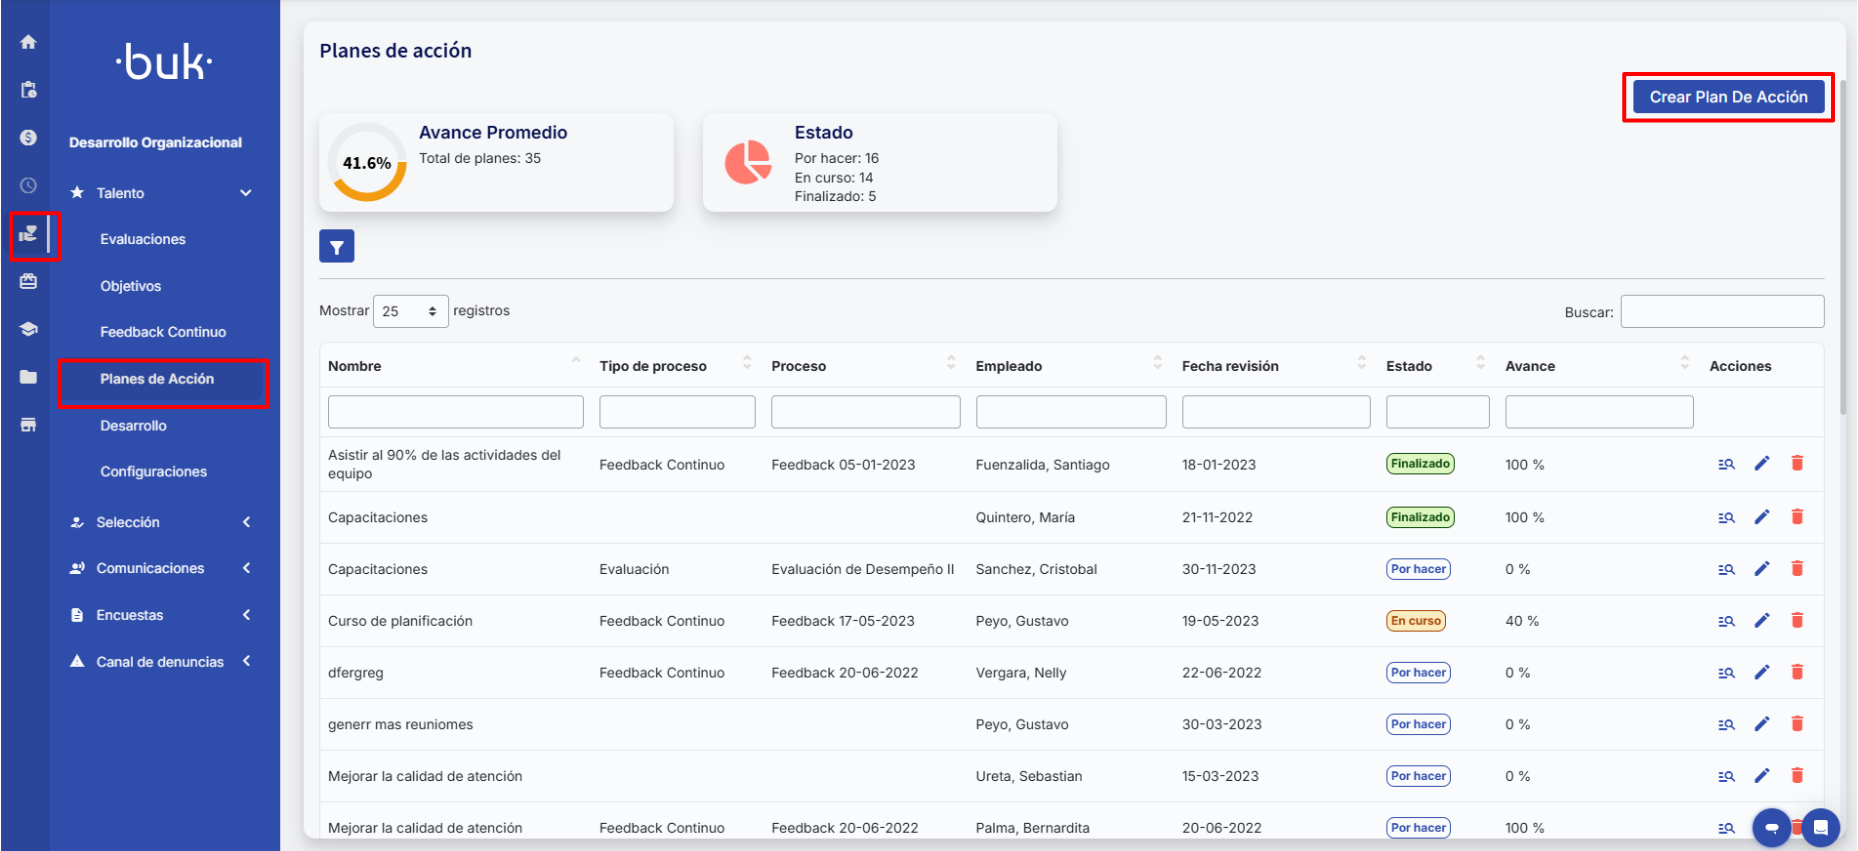Go to Evaluaciones in sidebar
This screenshot has width=1858, height=851.
point(143,239)
